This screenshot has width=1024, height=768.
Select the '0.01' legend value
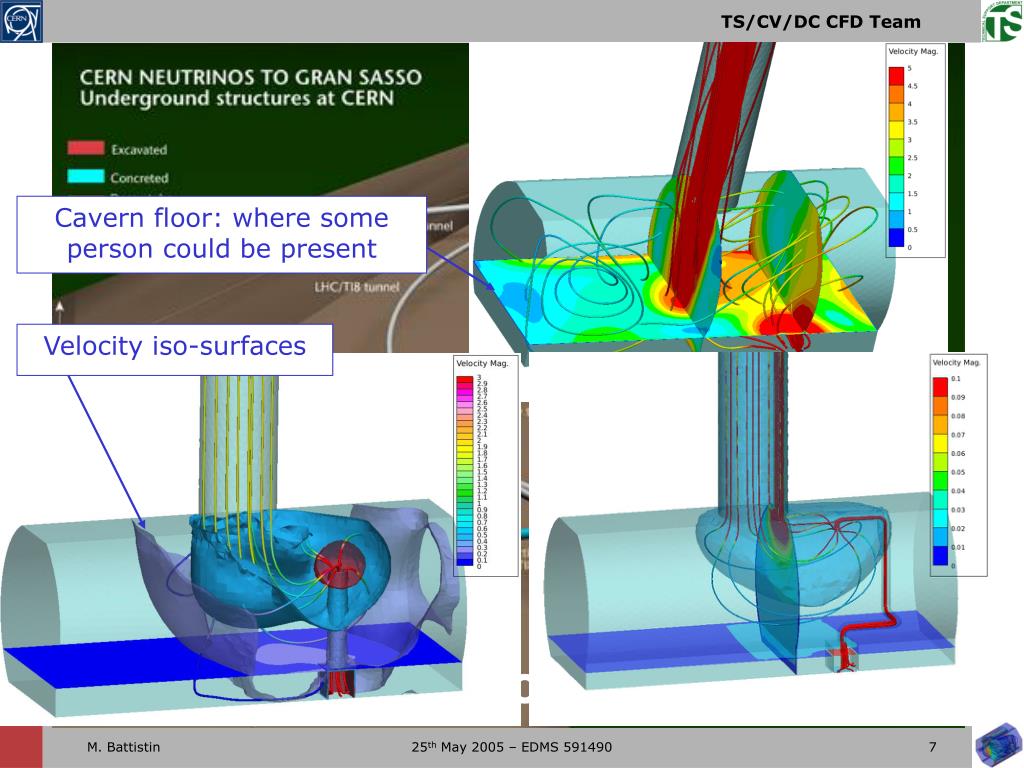pyautogui.click(x=958, y=547)
